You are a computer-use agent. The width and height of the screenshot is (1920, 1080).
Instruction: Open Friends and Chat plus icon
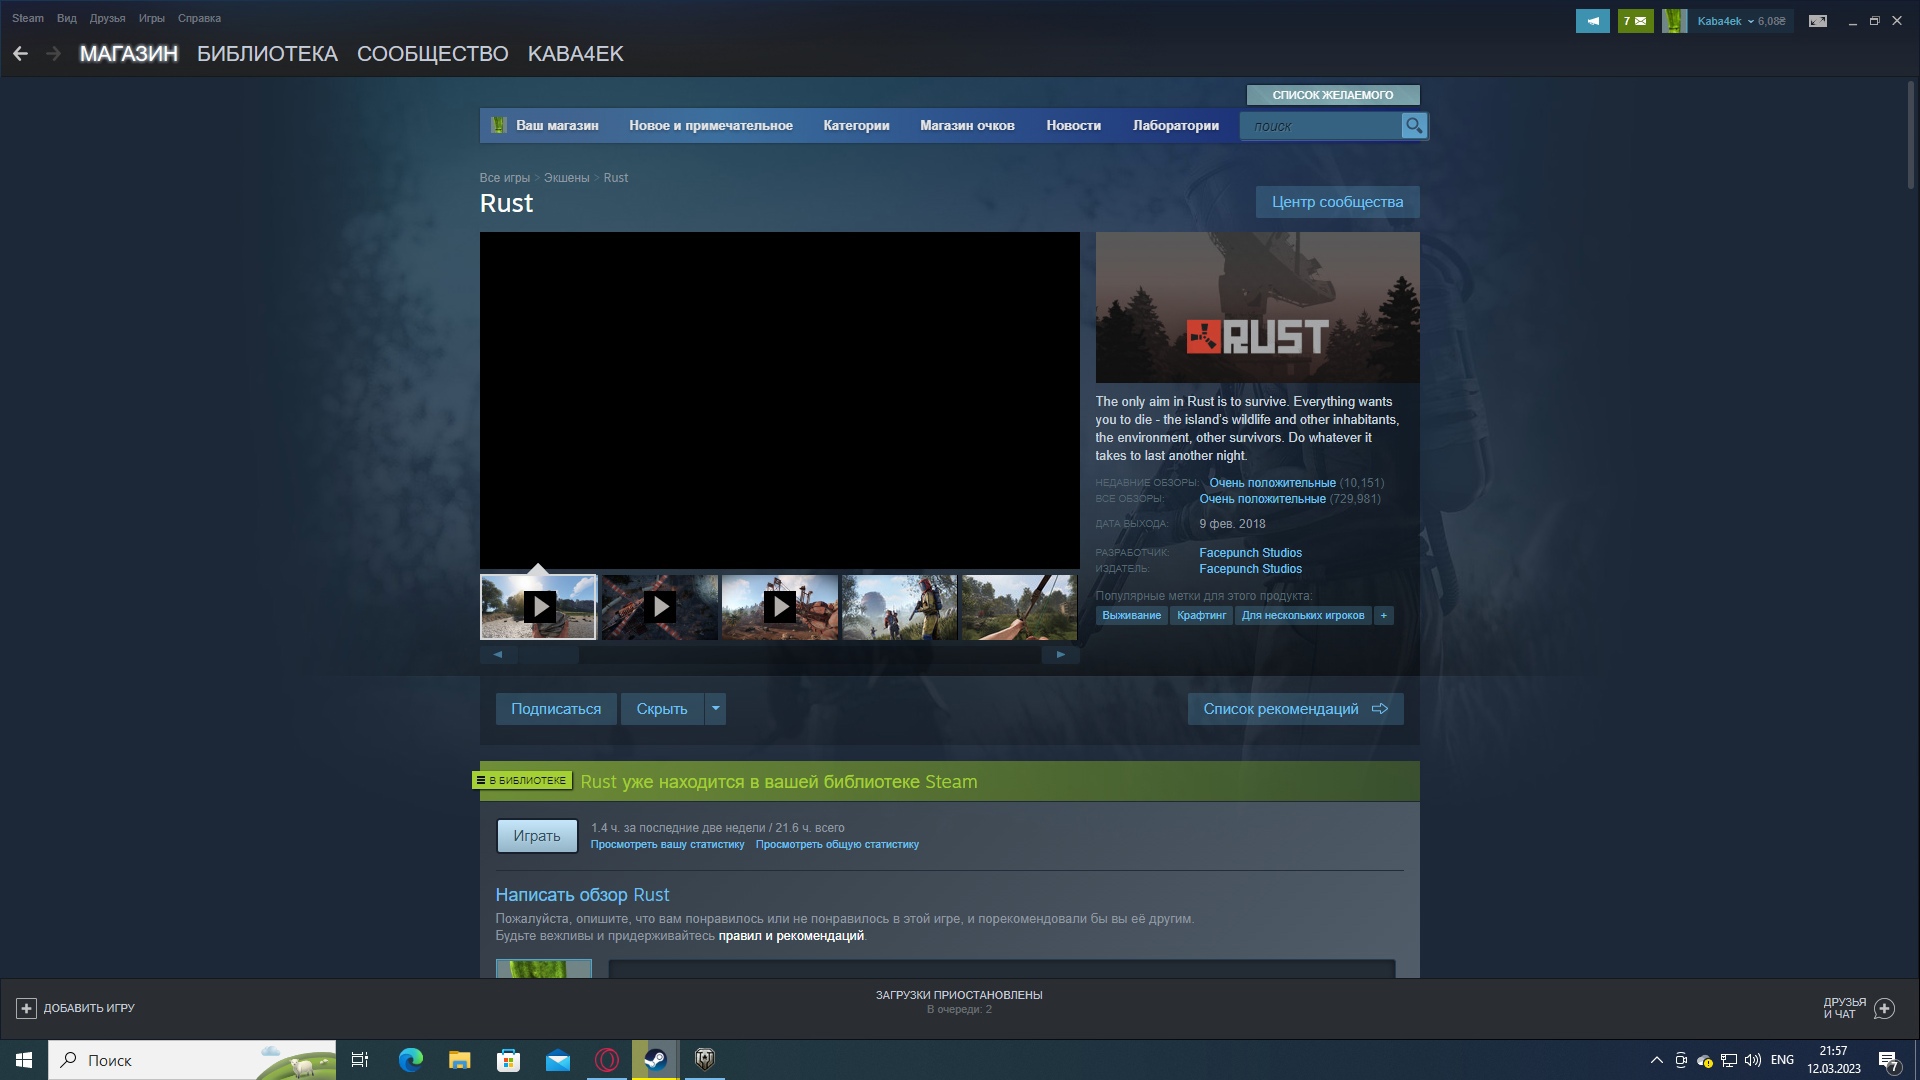tap(1884, 1008)
